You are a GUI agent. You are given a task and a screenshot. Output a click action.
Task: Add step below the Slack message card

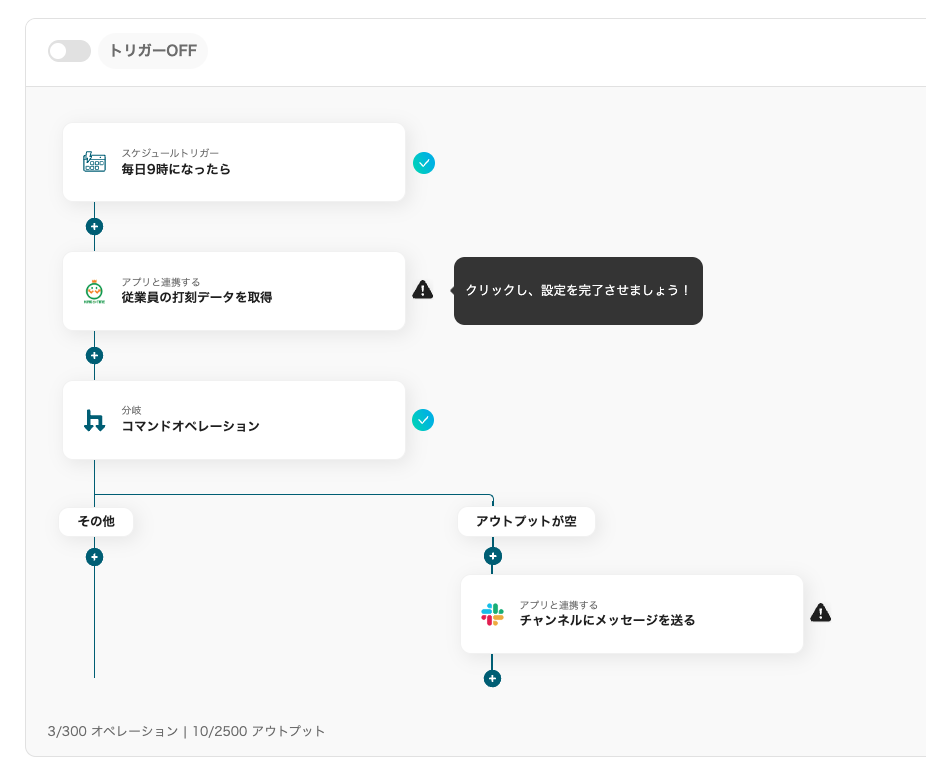493,679
